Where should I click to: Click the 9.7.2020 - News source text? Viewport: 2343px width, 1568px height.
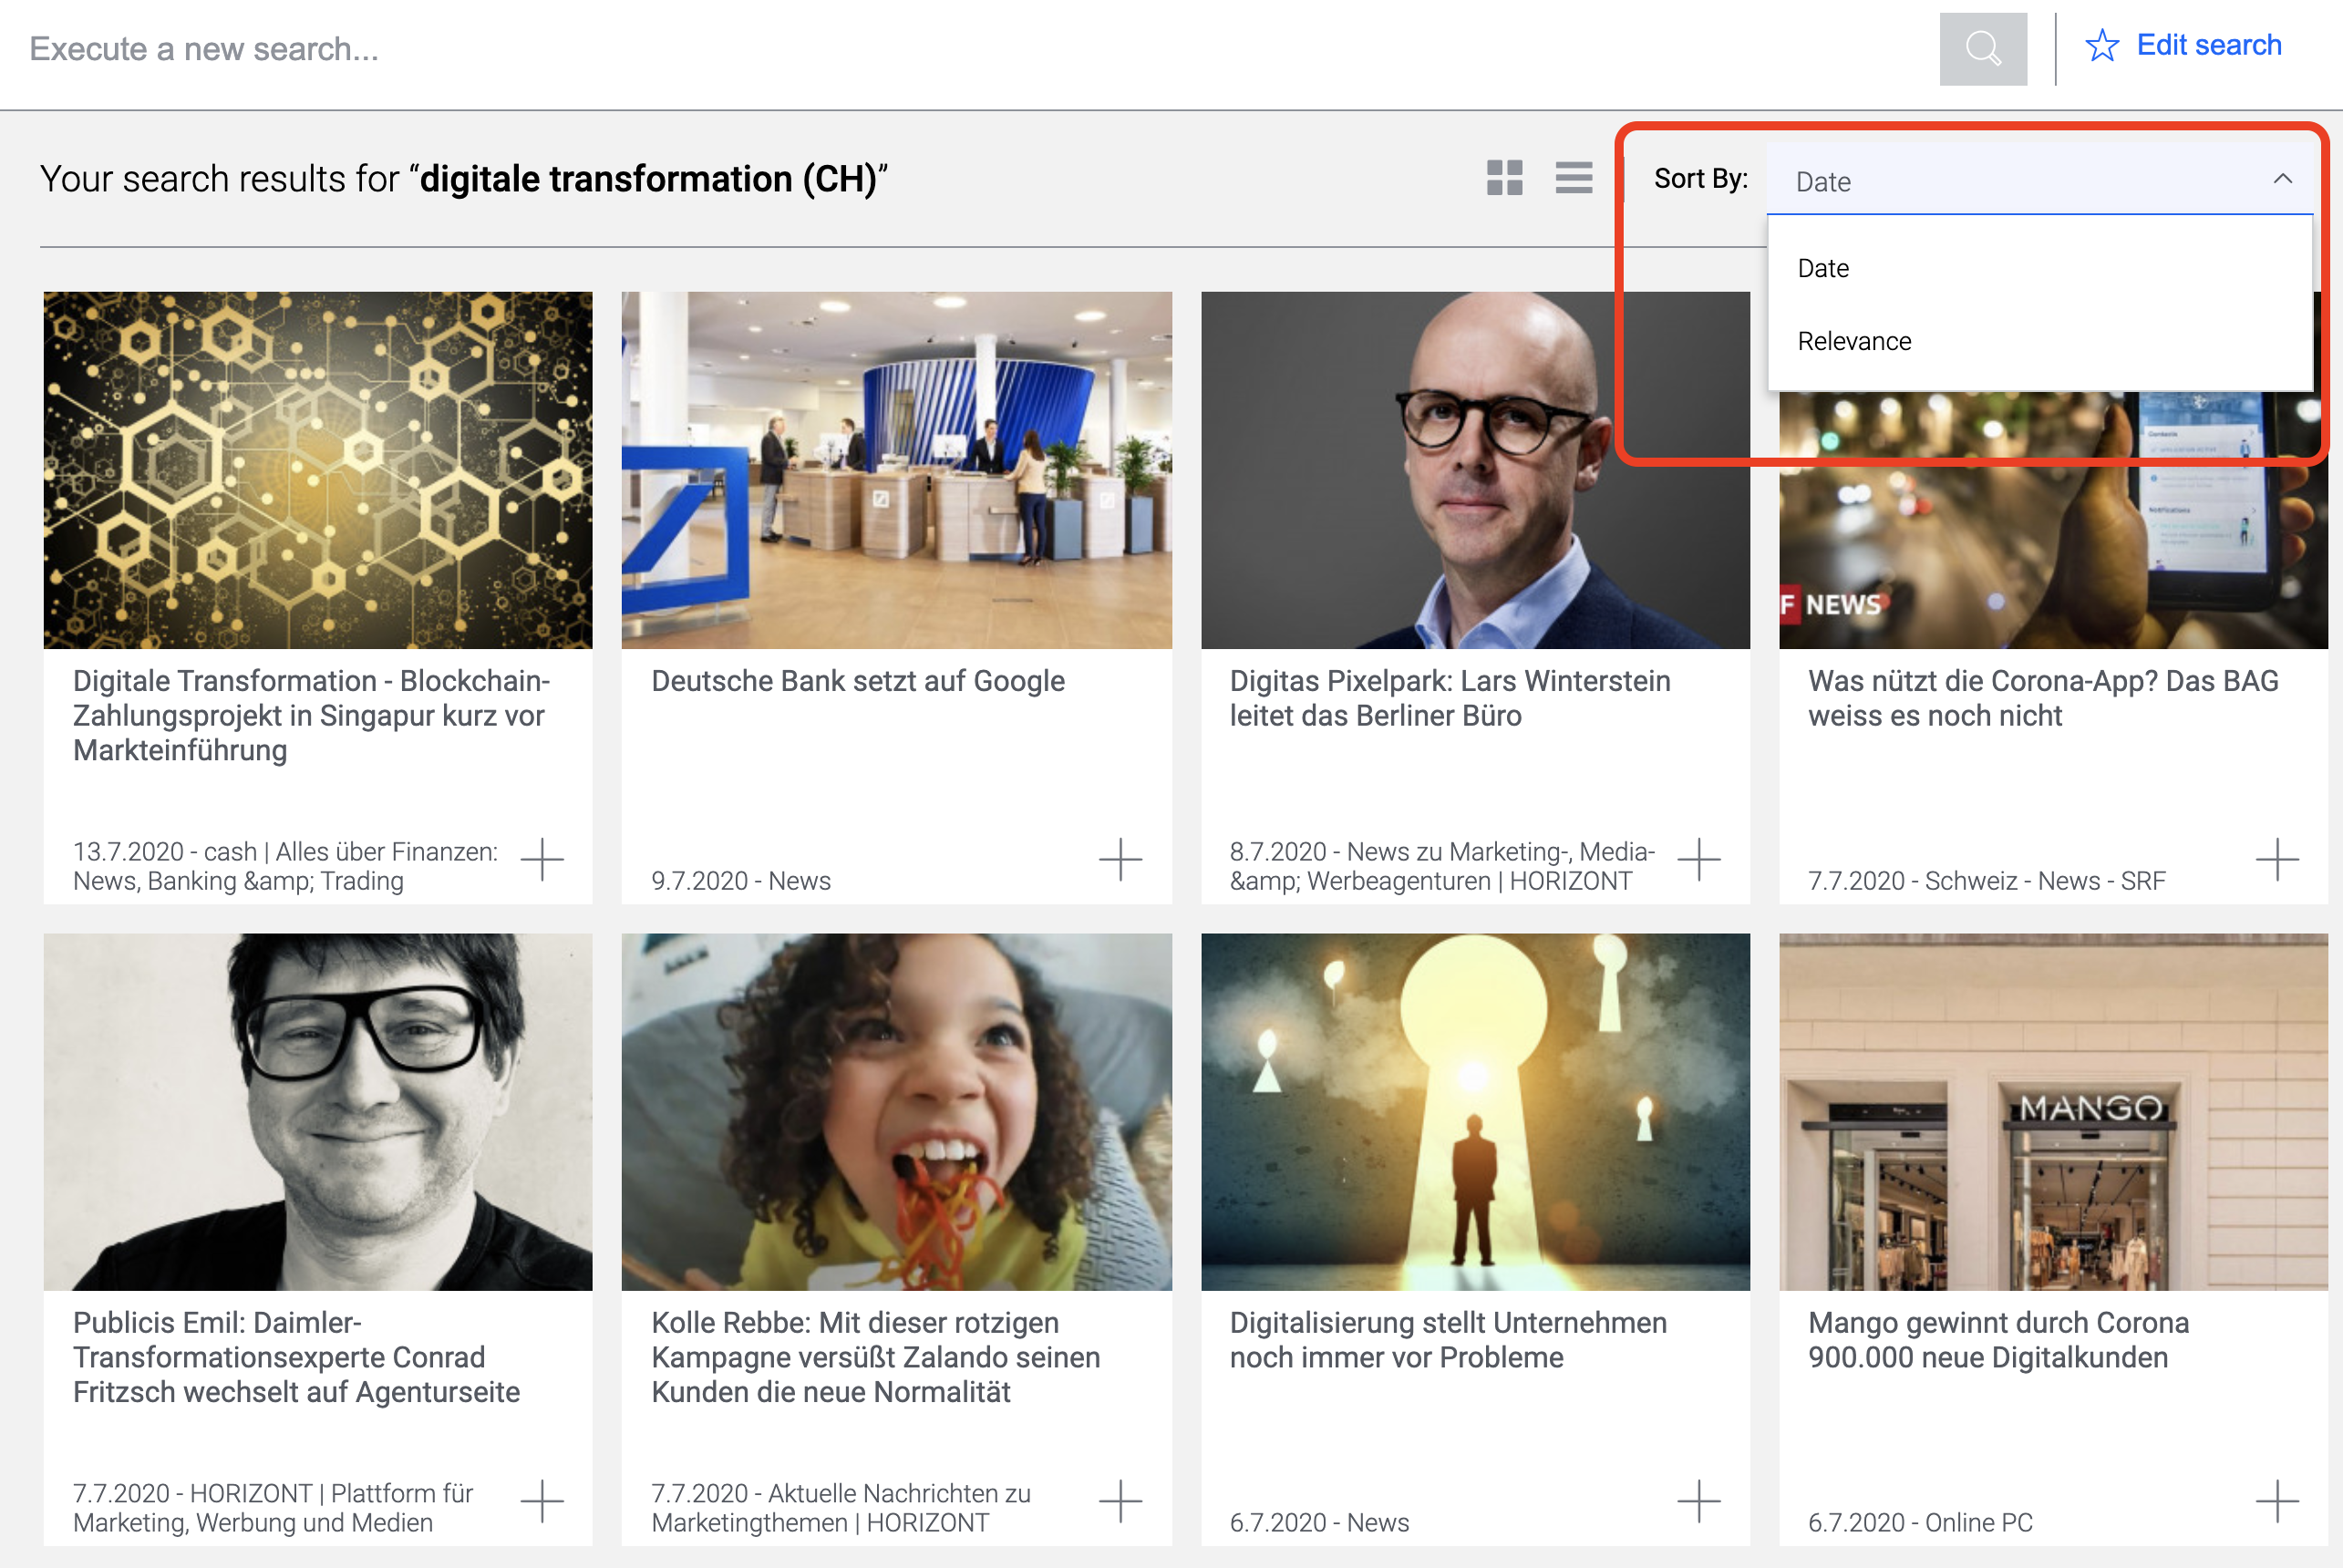point(741,881)
